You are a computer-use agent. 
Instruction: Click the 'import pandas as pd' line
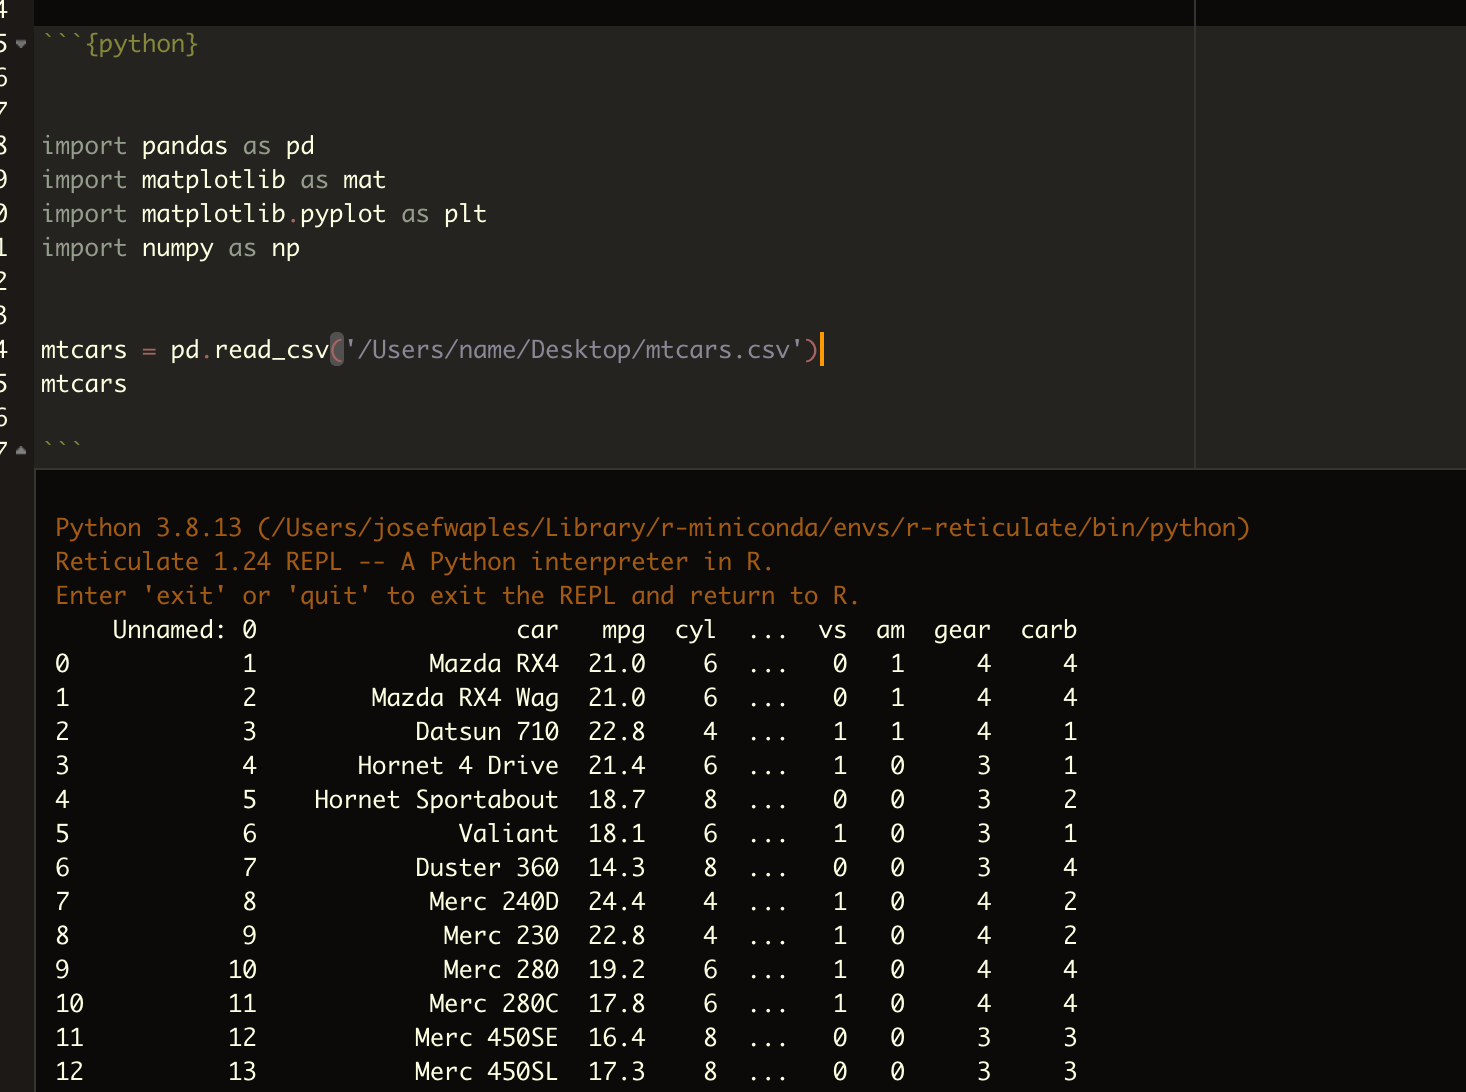coord(178,146)
